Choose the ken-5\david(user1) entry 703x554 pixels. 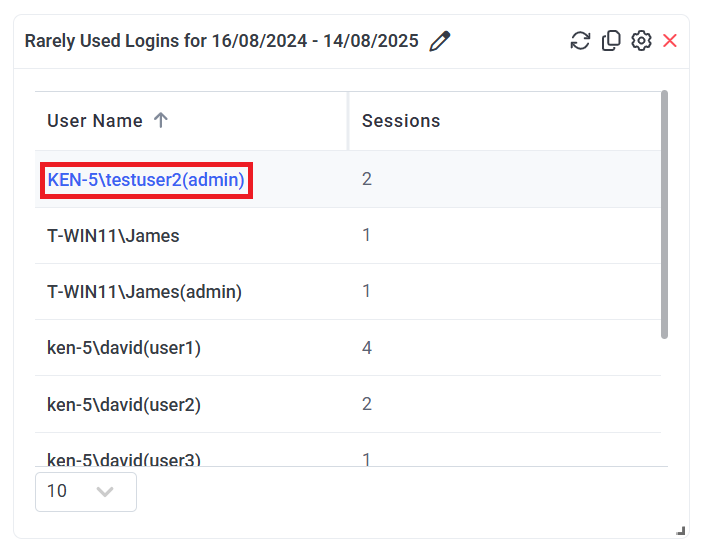(124, 348)
